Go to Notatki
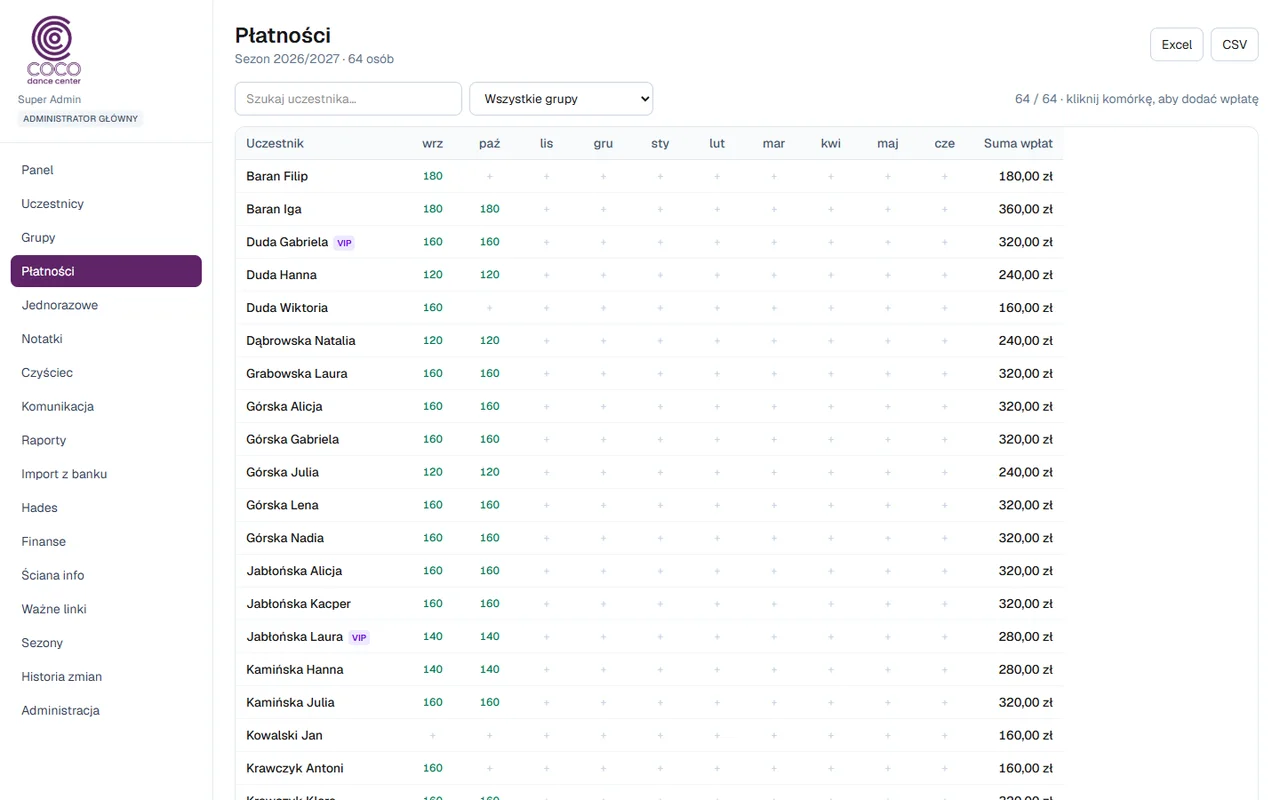The width and height of the screenshot is (1280, 800). pyautogui.click(x=106, y=339)
